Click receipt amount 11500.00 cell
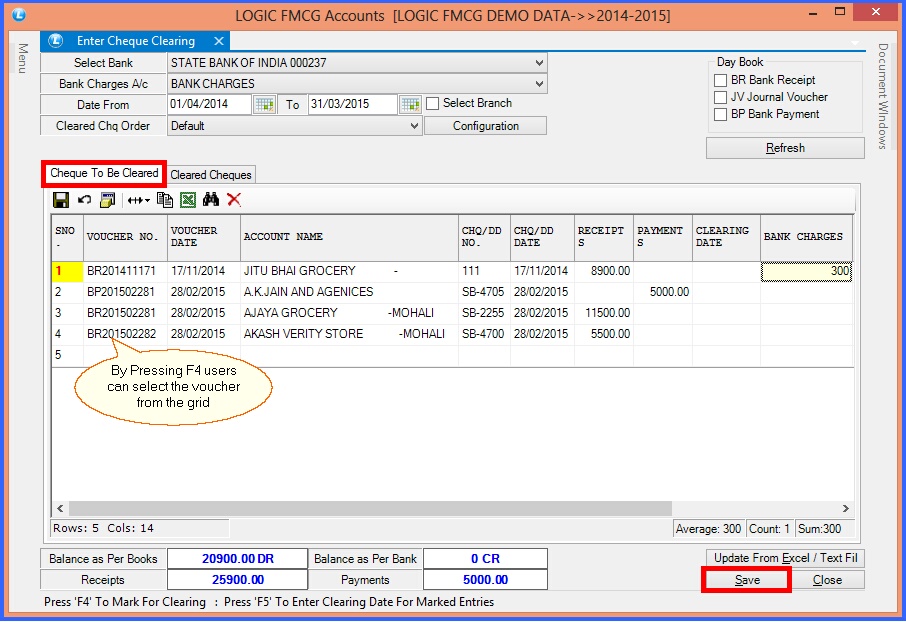 604,313
